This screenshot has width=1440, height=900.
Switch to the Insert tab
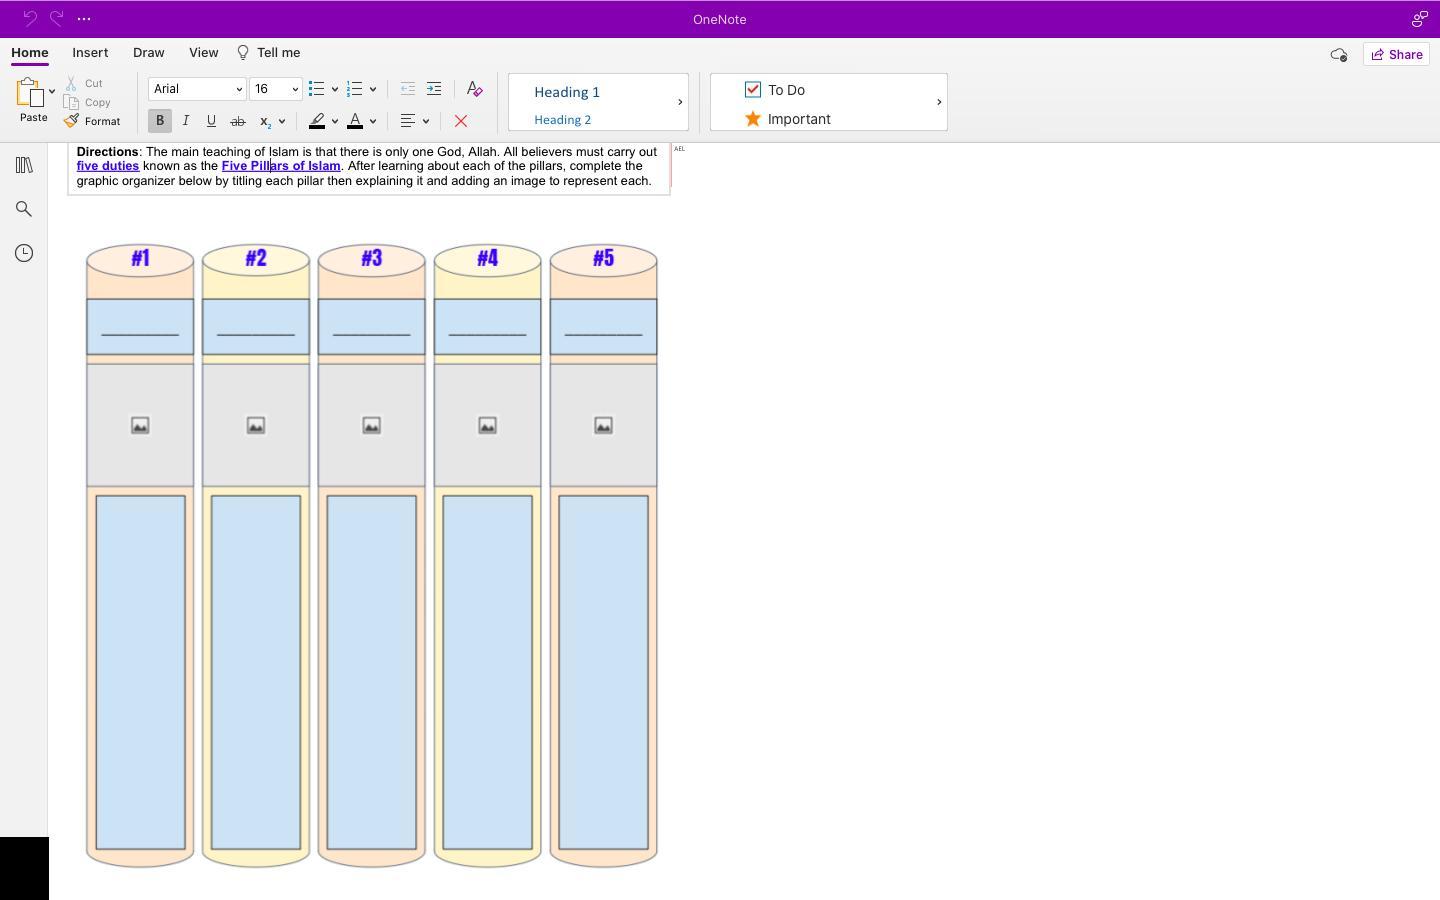point(90,53)
